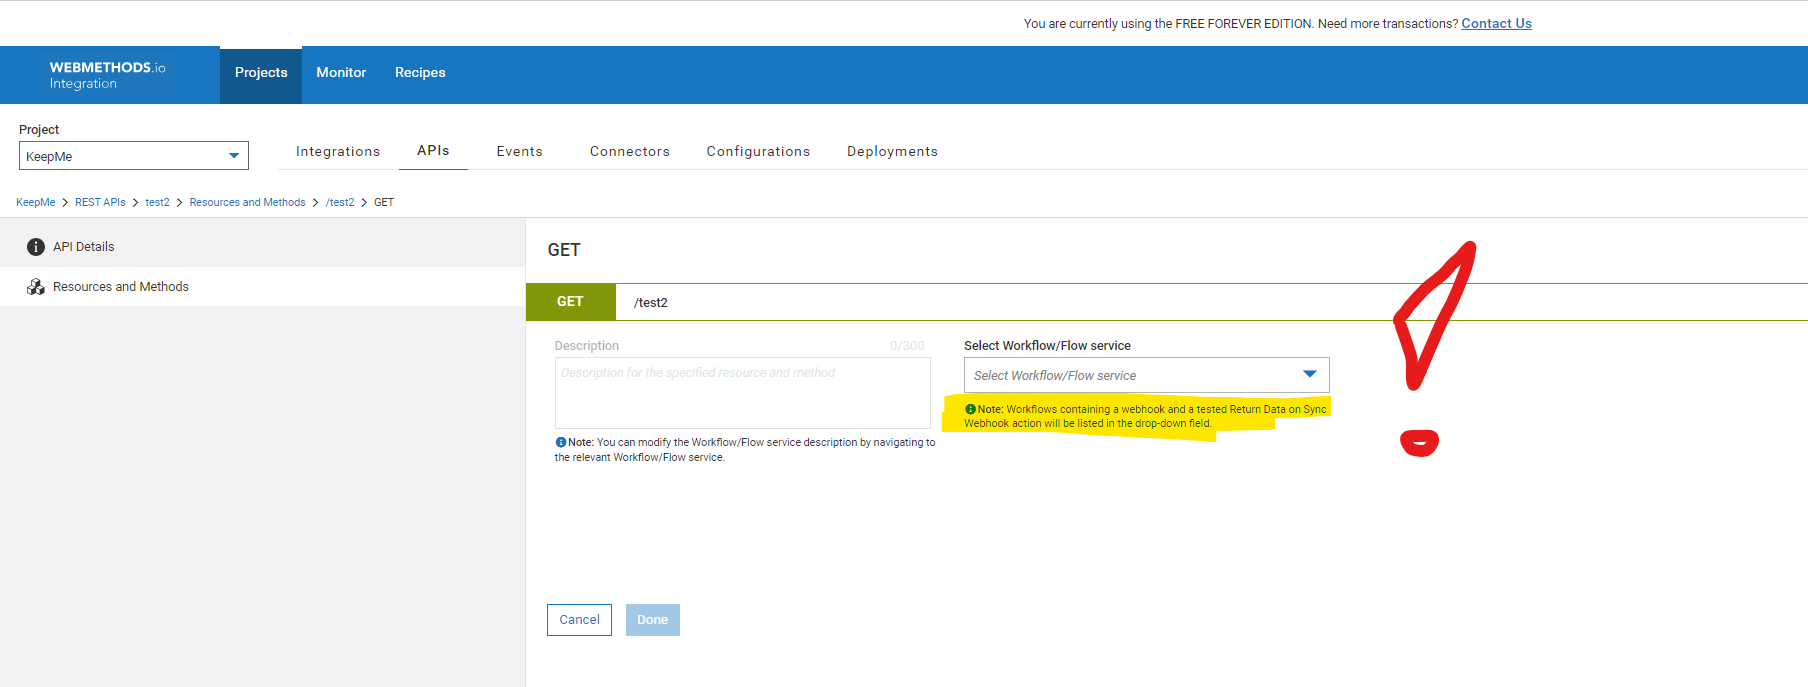
Task: Click the info icon in the yellow workflow note
Action: tap(970, 409)
